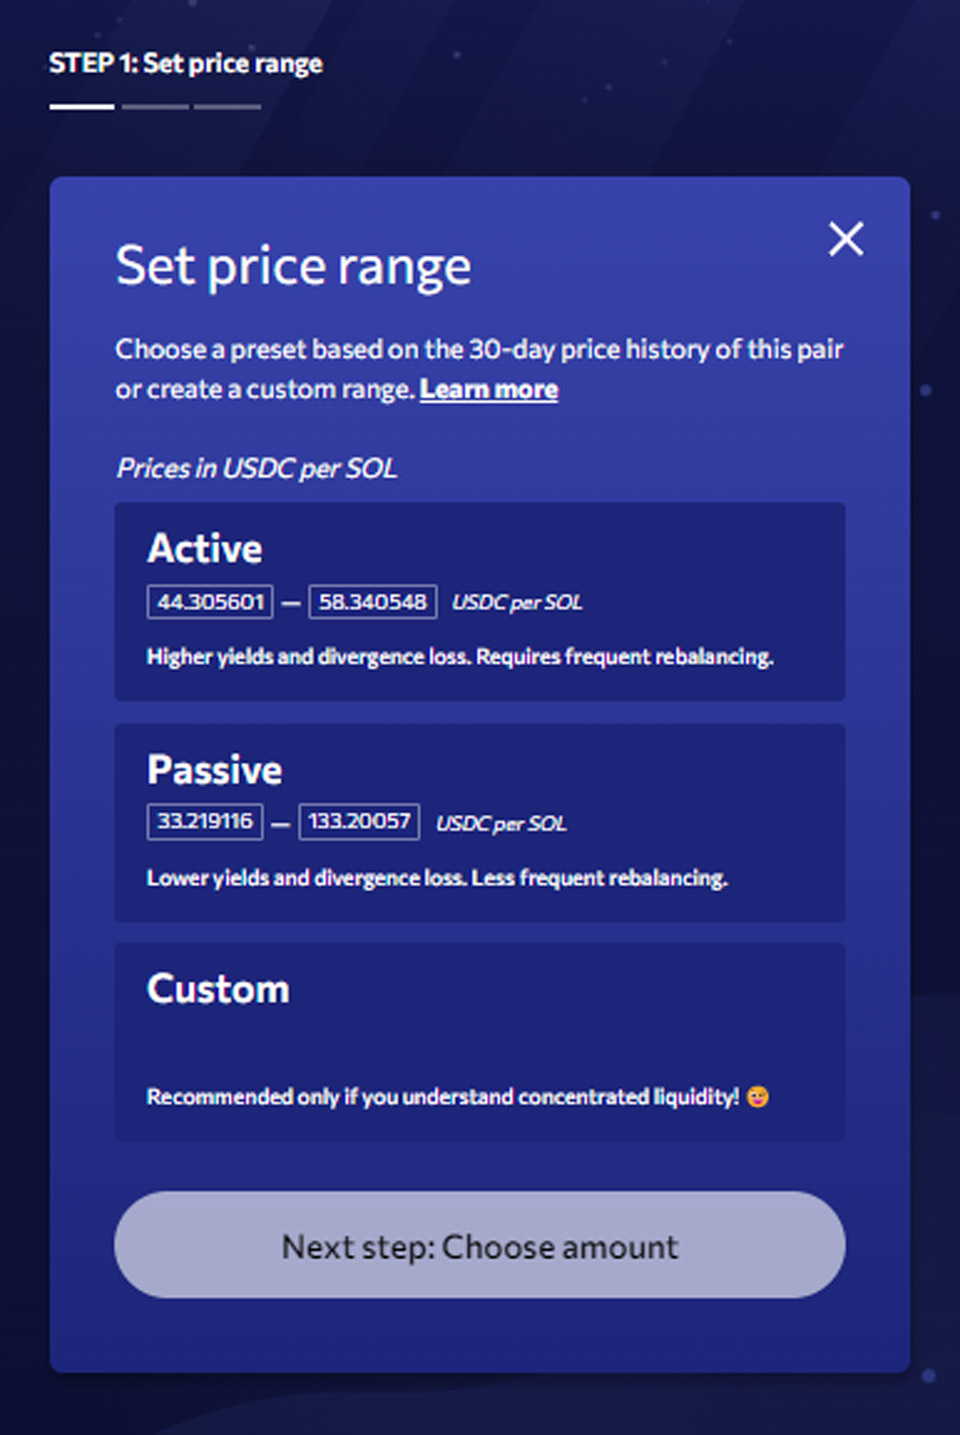Click the Active lower price 44.305601
The image size is (960, 1435).
210,602
